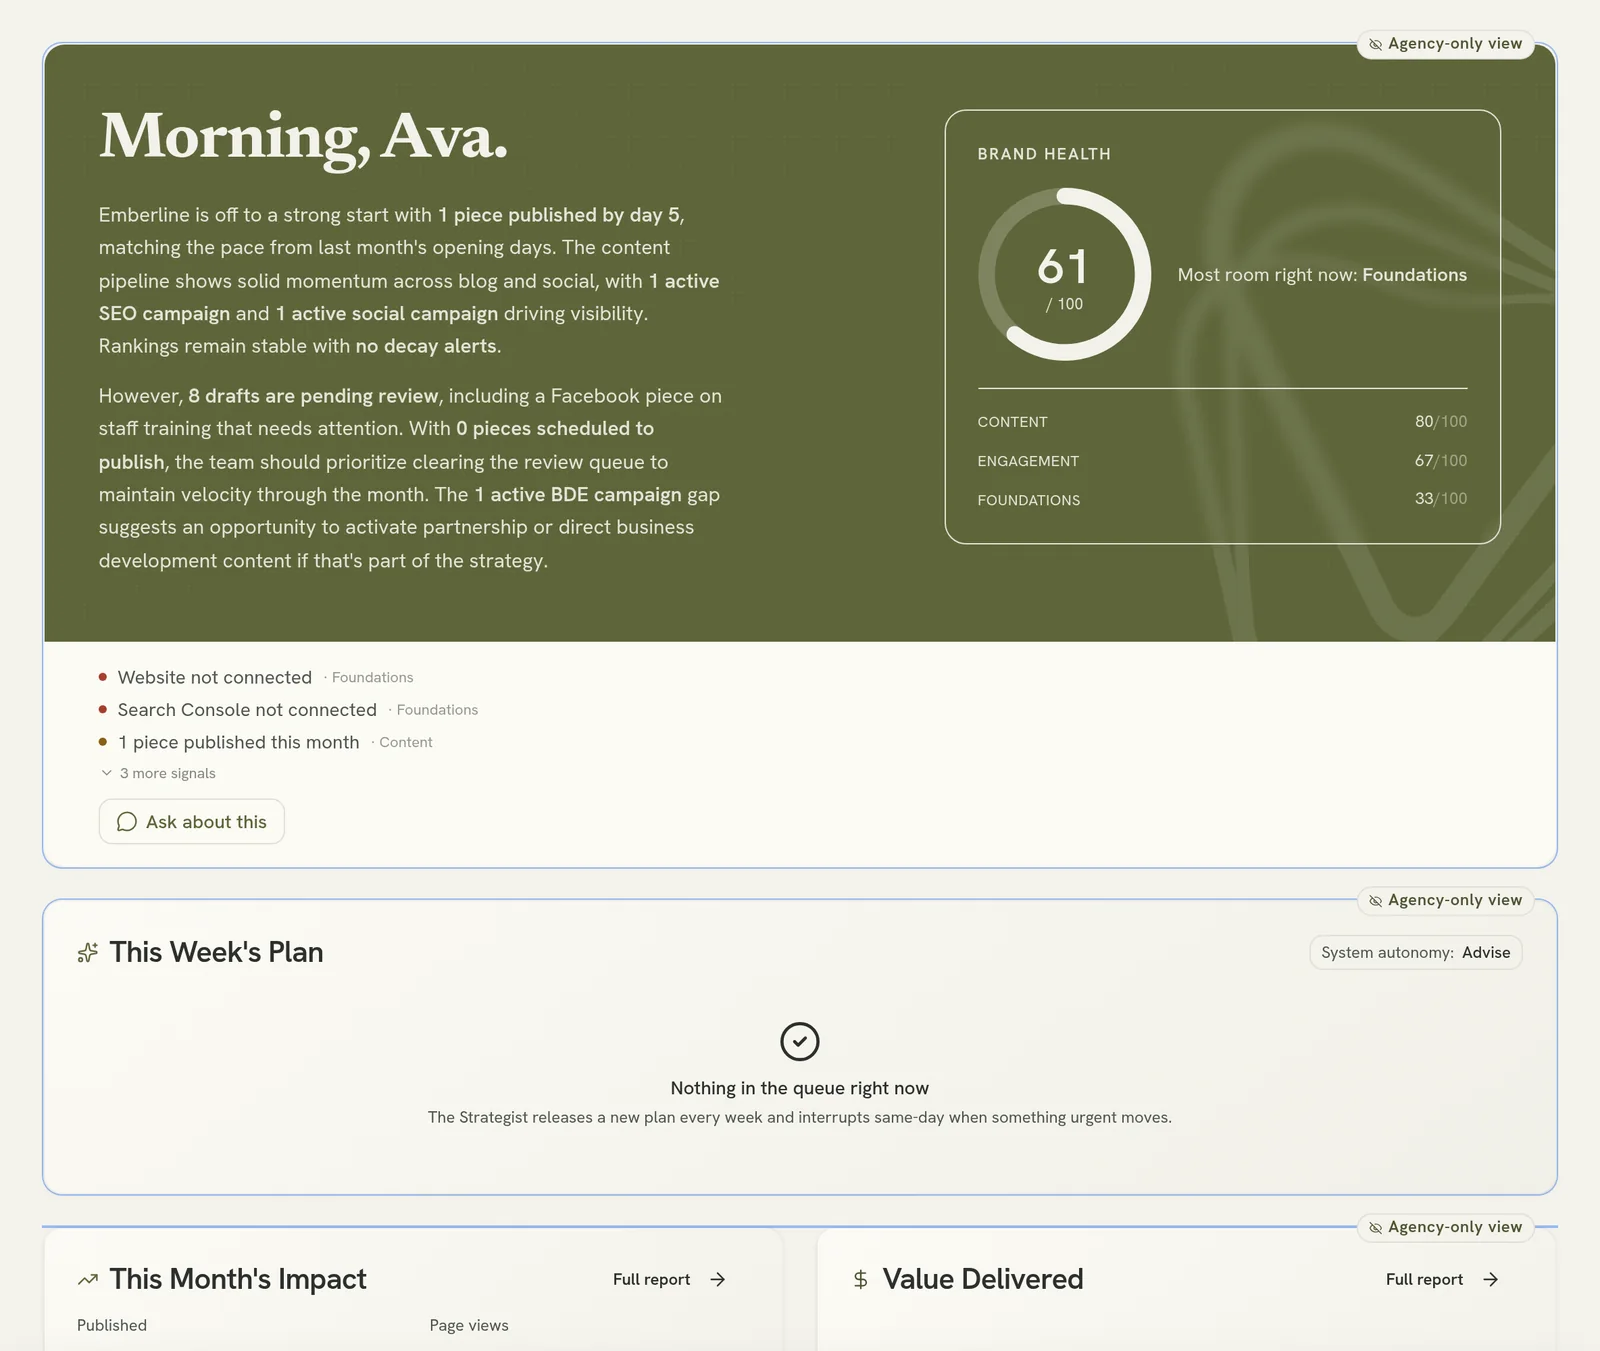Open Full report for This Month's Impact
Image resolution: width=1600 pixels, height=1351 pixels.
point(669,1280)
